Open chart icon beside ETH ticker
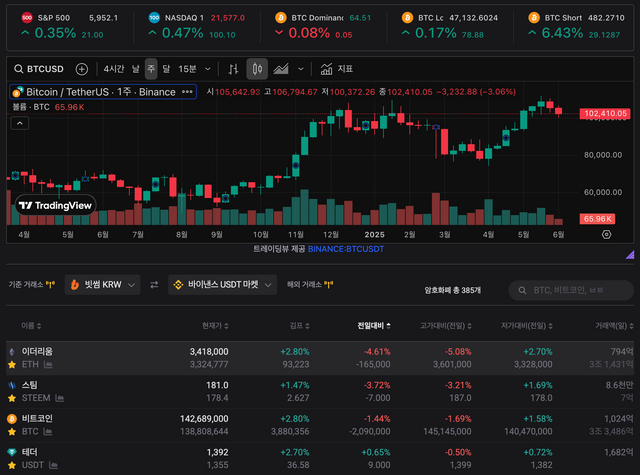This screenshot has width=640, height=475. pyautogui.click(x=48, y=364)
